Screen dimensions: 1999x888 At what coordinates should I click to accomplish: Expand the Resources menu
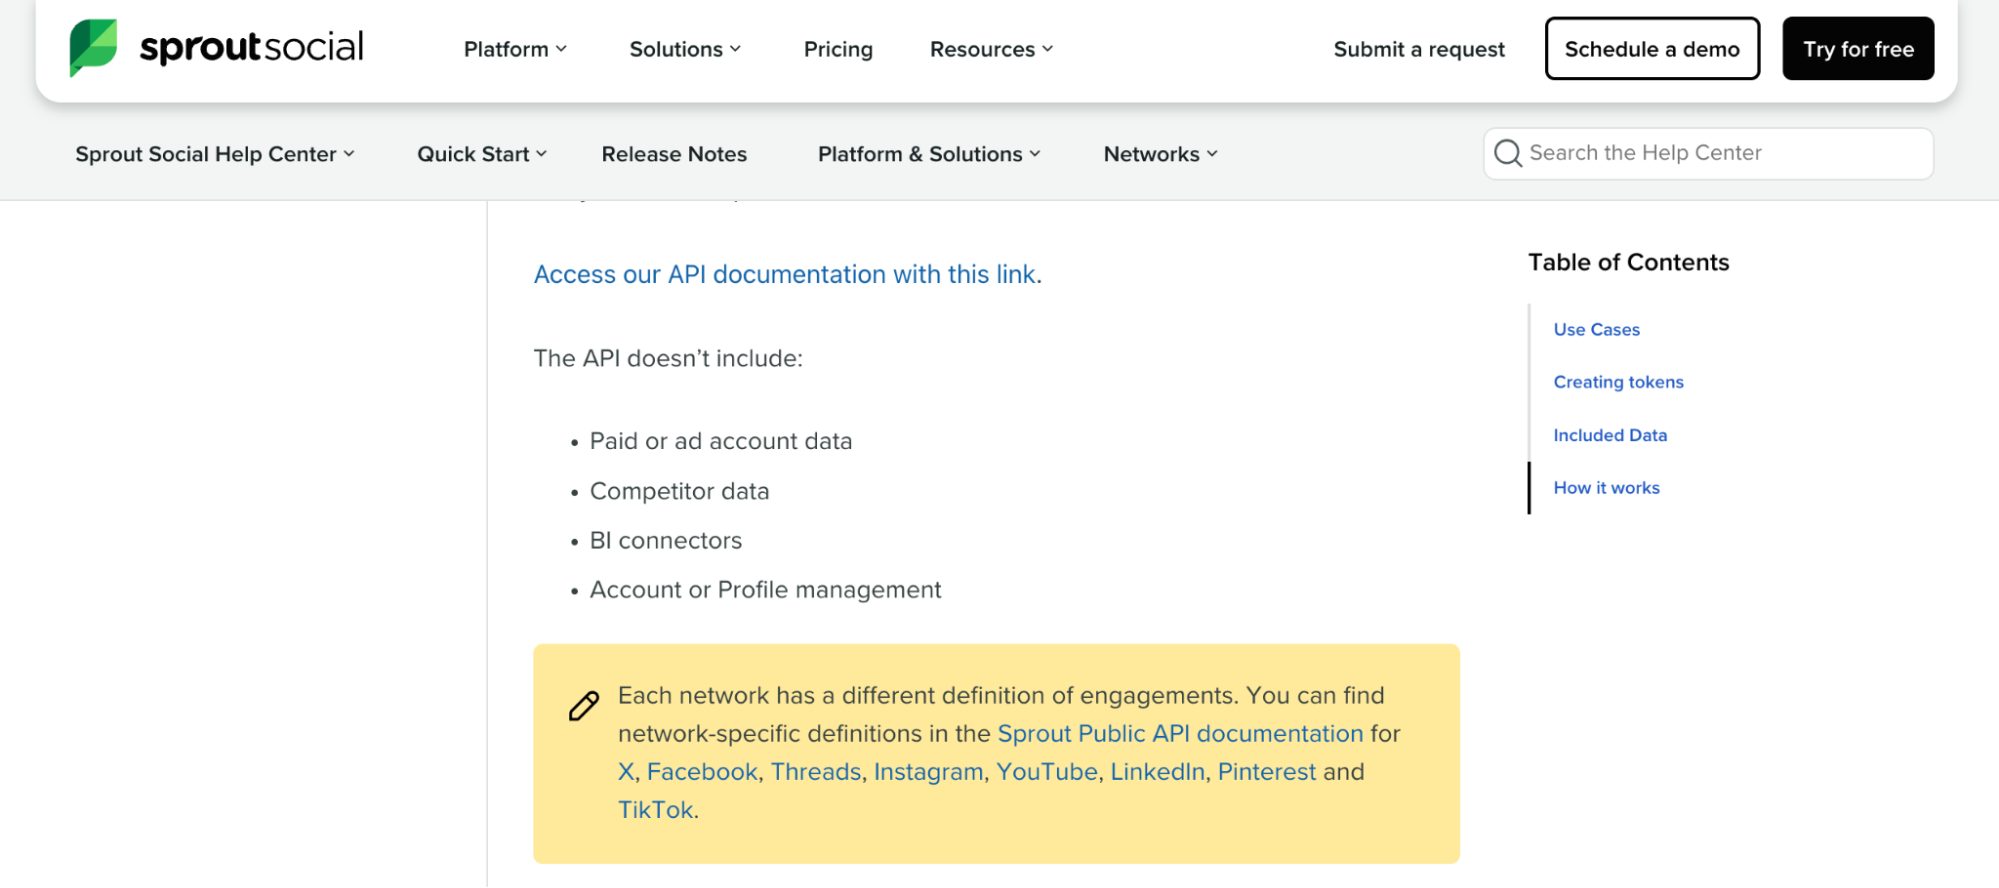pos(991,49)
